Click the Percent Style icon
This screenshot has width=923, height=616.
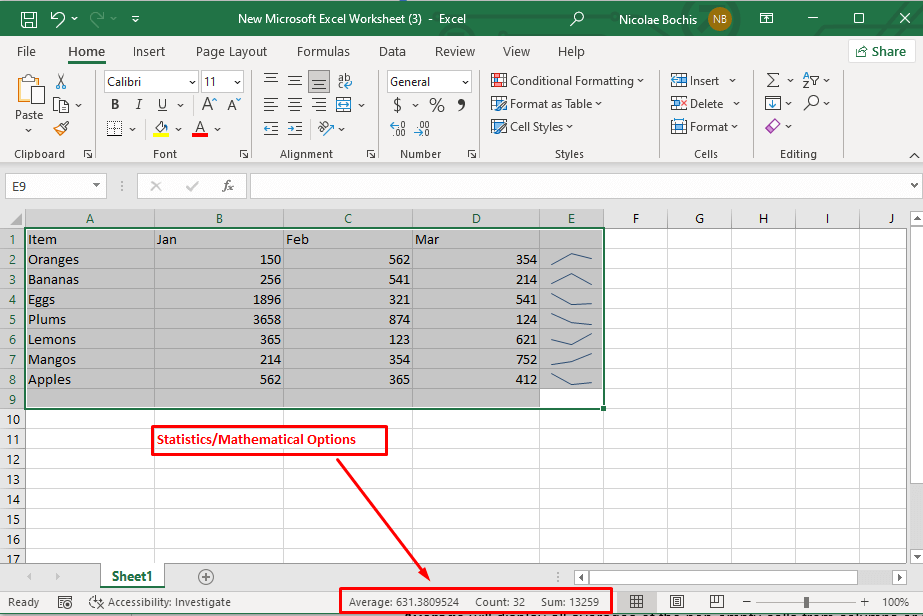point(437,105)
